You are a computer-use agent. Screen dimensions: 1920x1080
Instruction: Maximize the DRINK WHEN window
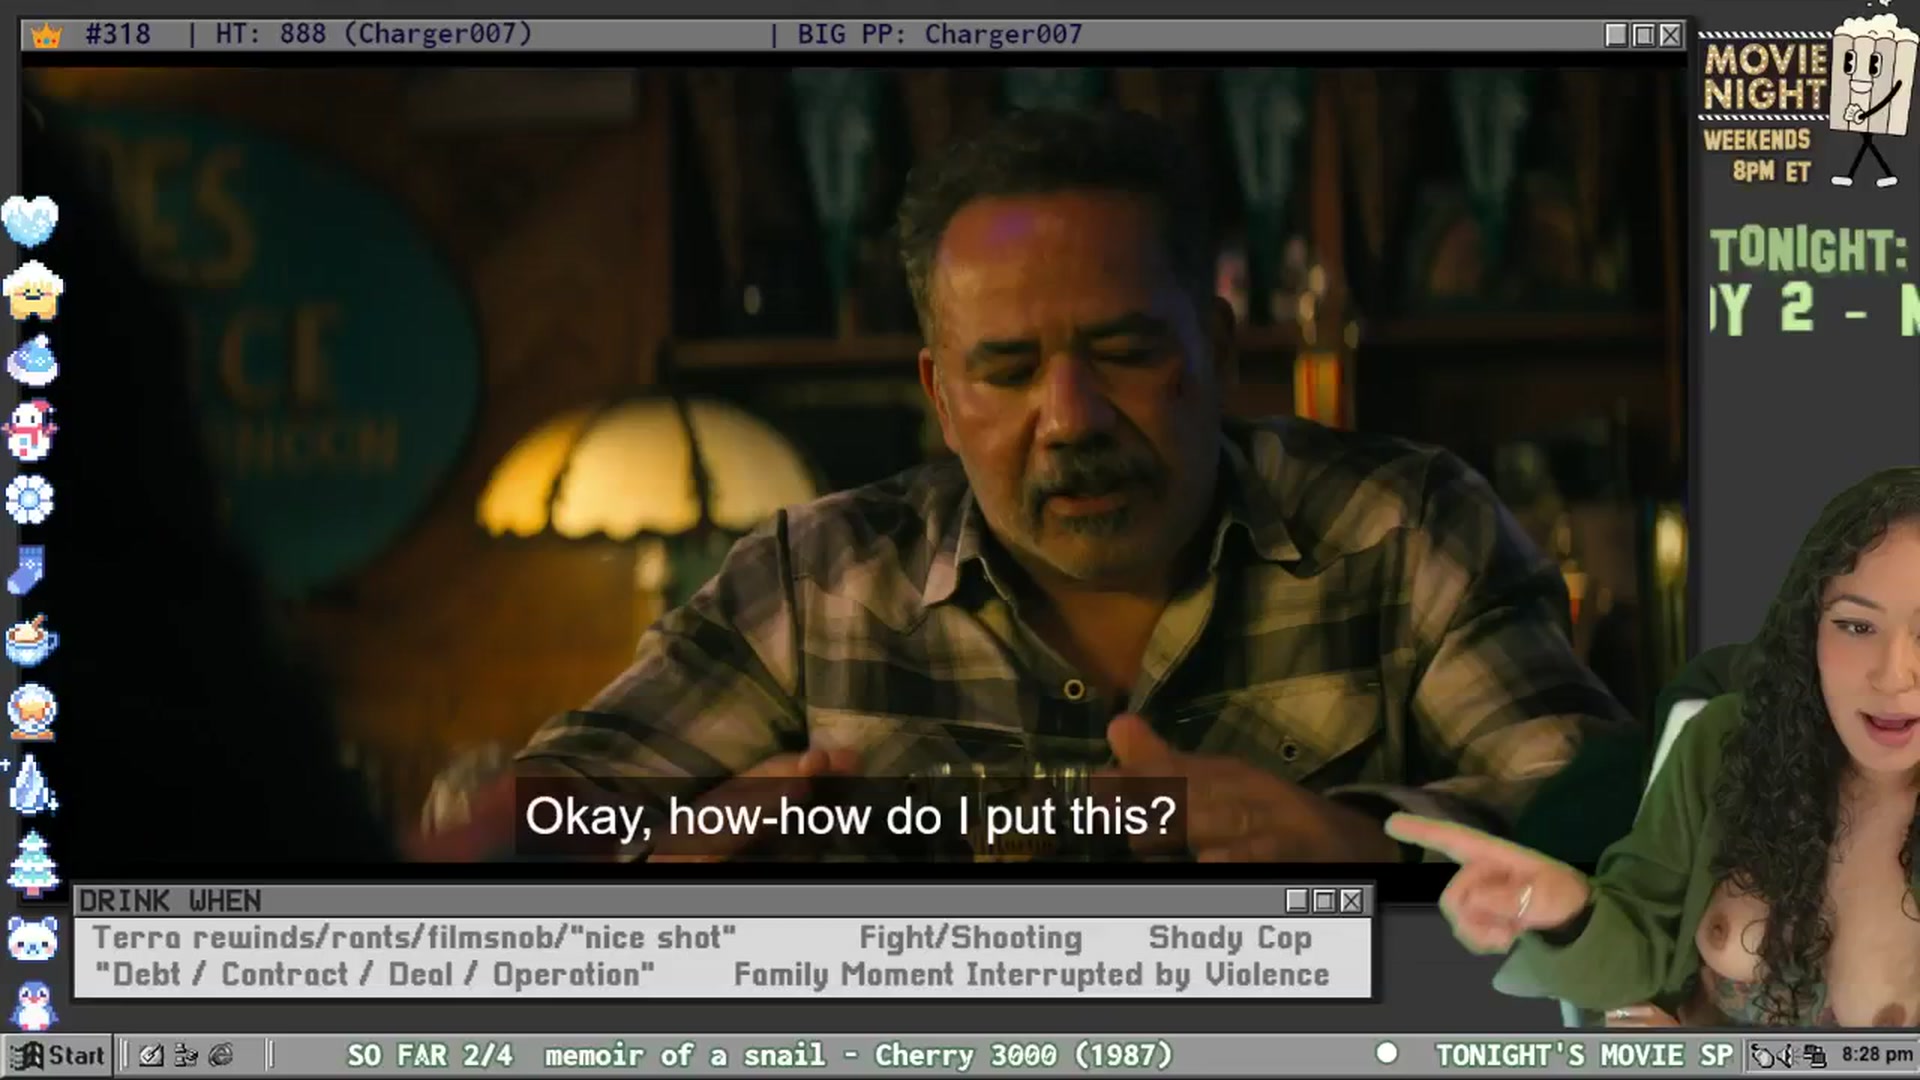[1324, 901]
